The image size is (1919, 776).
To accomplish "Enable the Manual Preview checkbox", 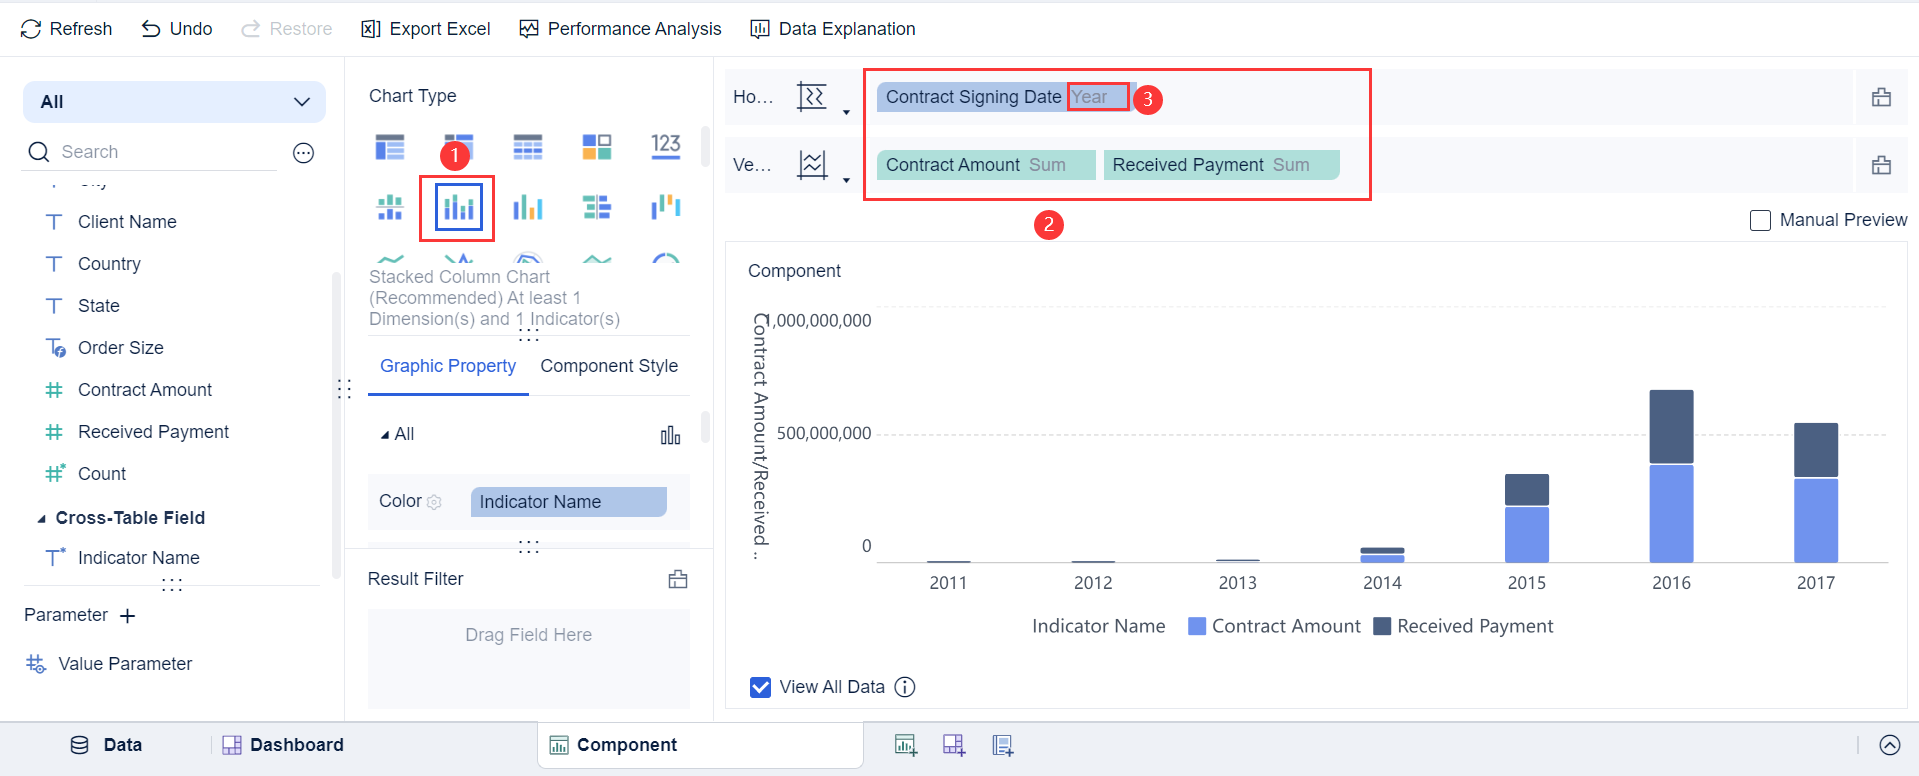I will (x=1760, y=220).
